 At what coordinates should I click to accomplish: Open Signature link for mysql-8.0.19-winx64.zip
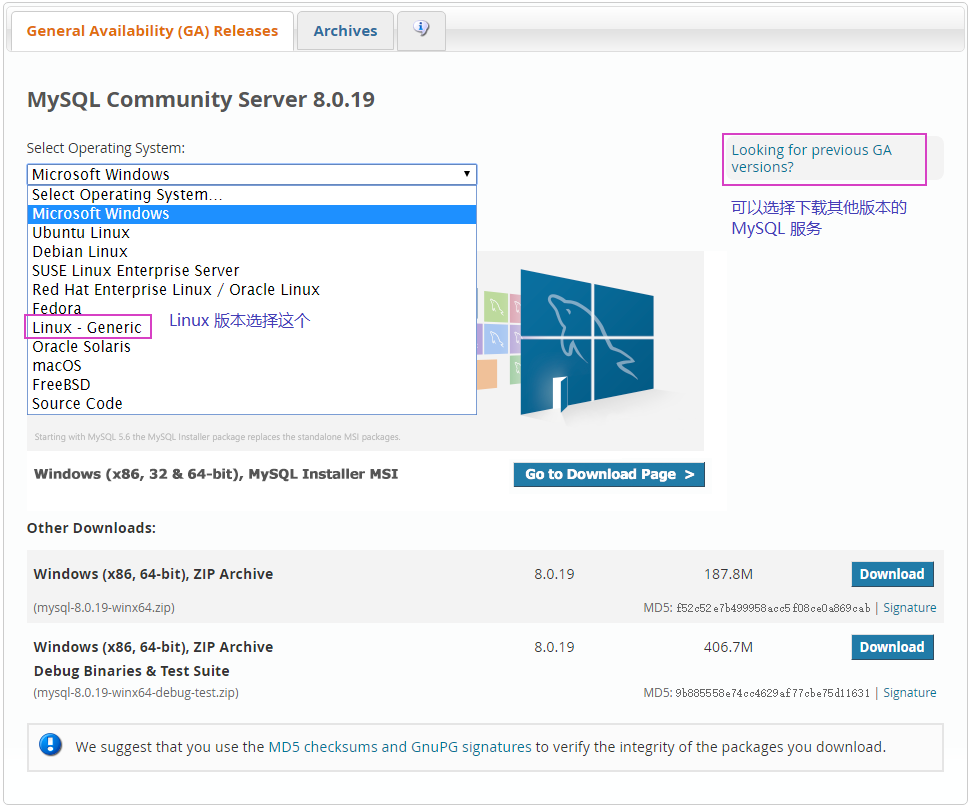(x=909, y=608)
